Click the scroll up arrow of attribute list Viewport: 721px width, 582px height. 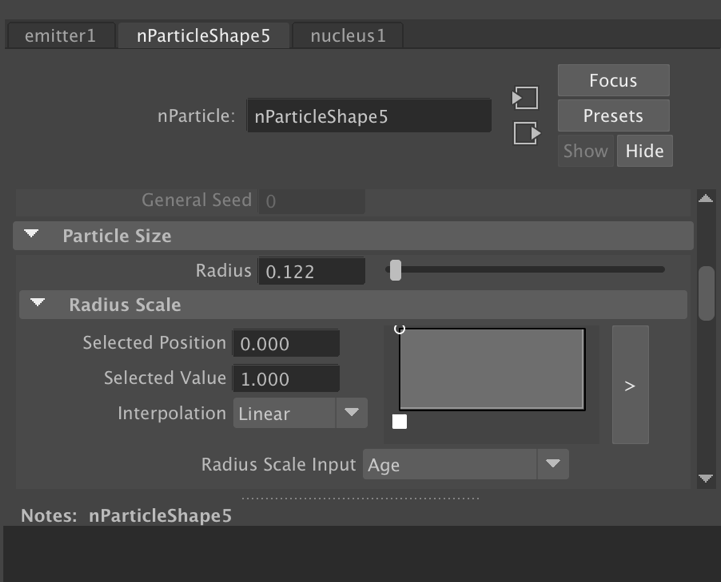tap(706, 199)
